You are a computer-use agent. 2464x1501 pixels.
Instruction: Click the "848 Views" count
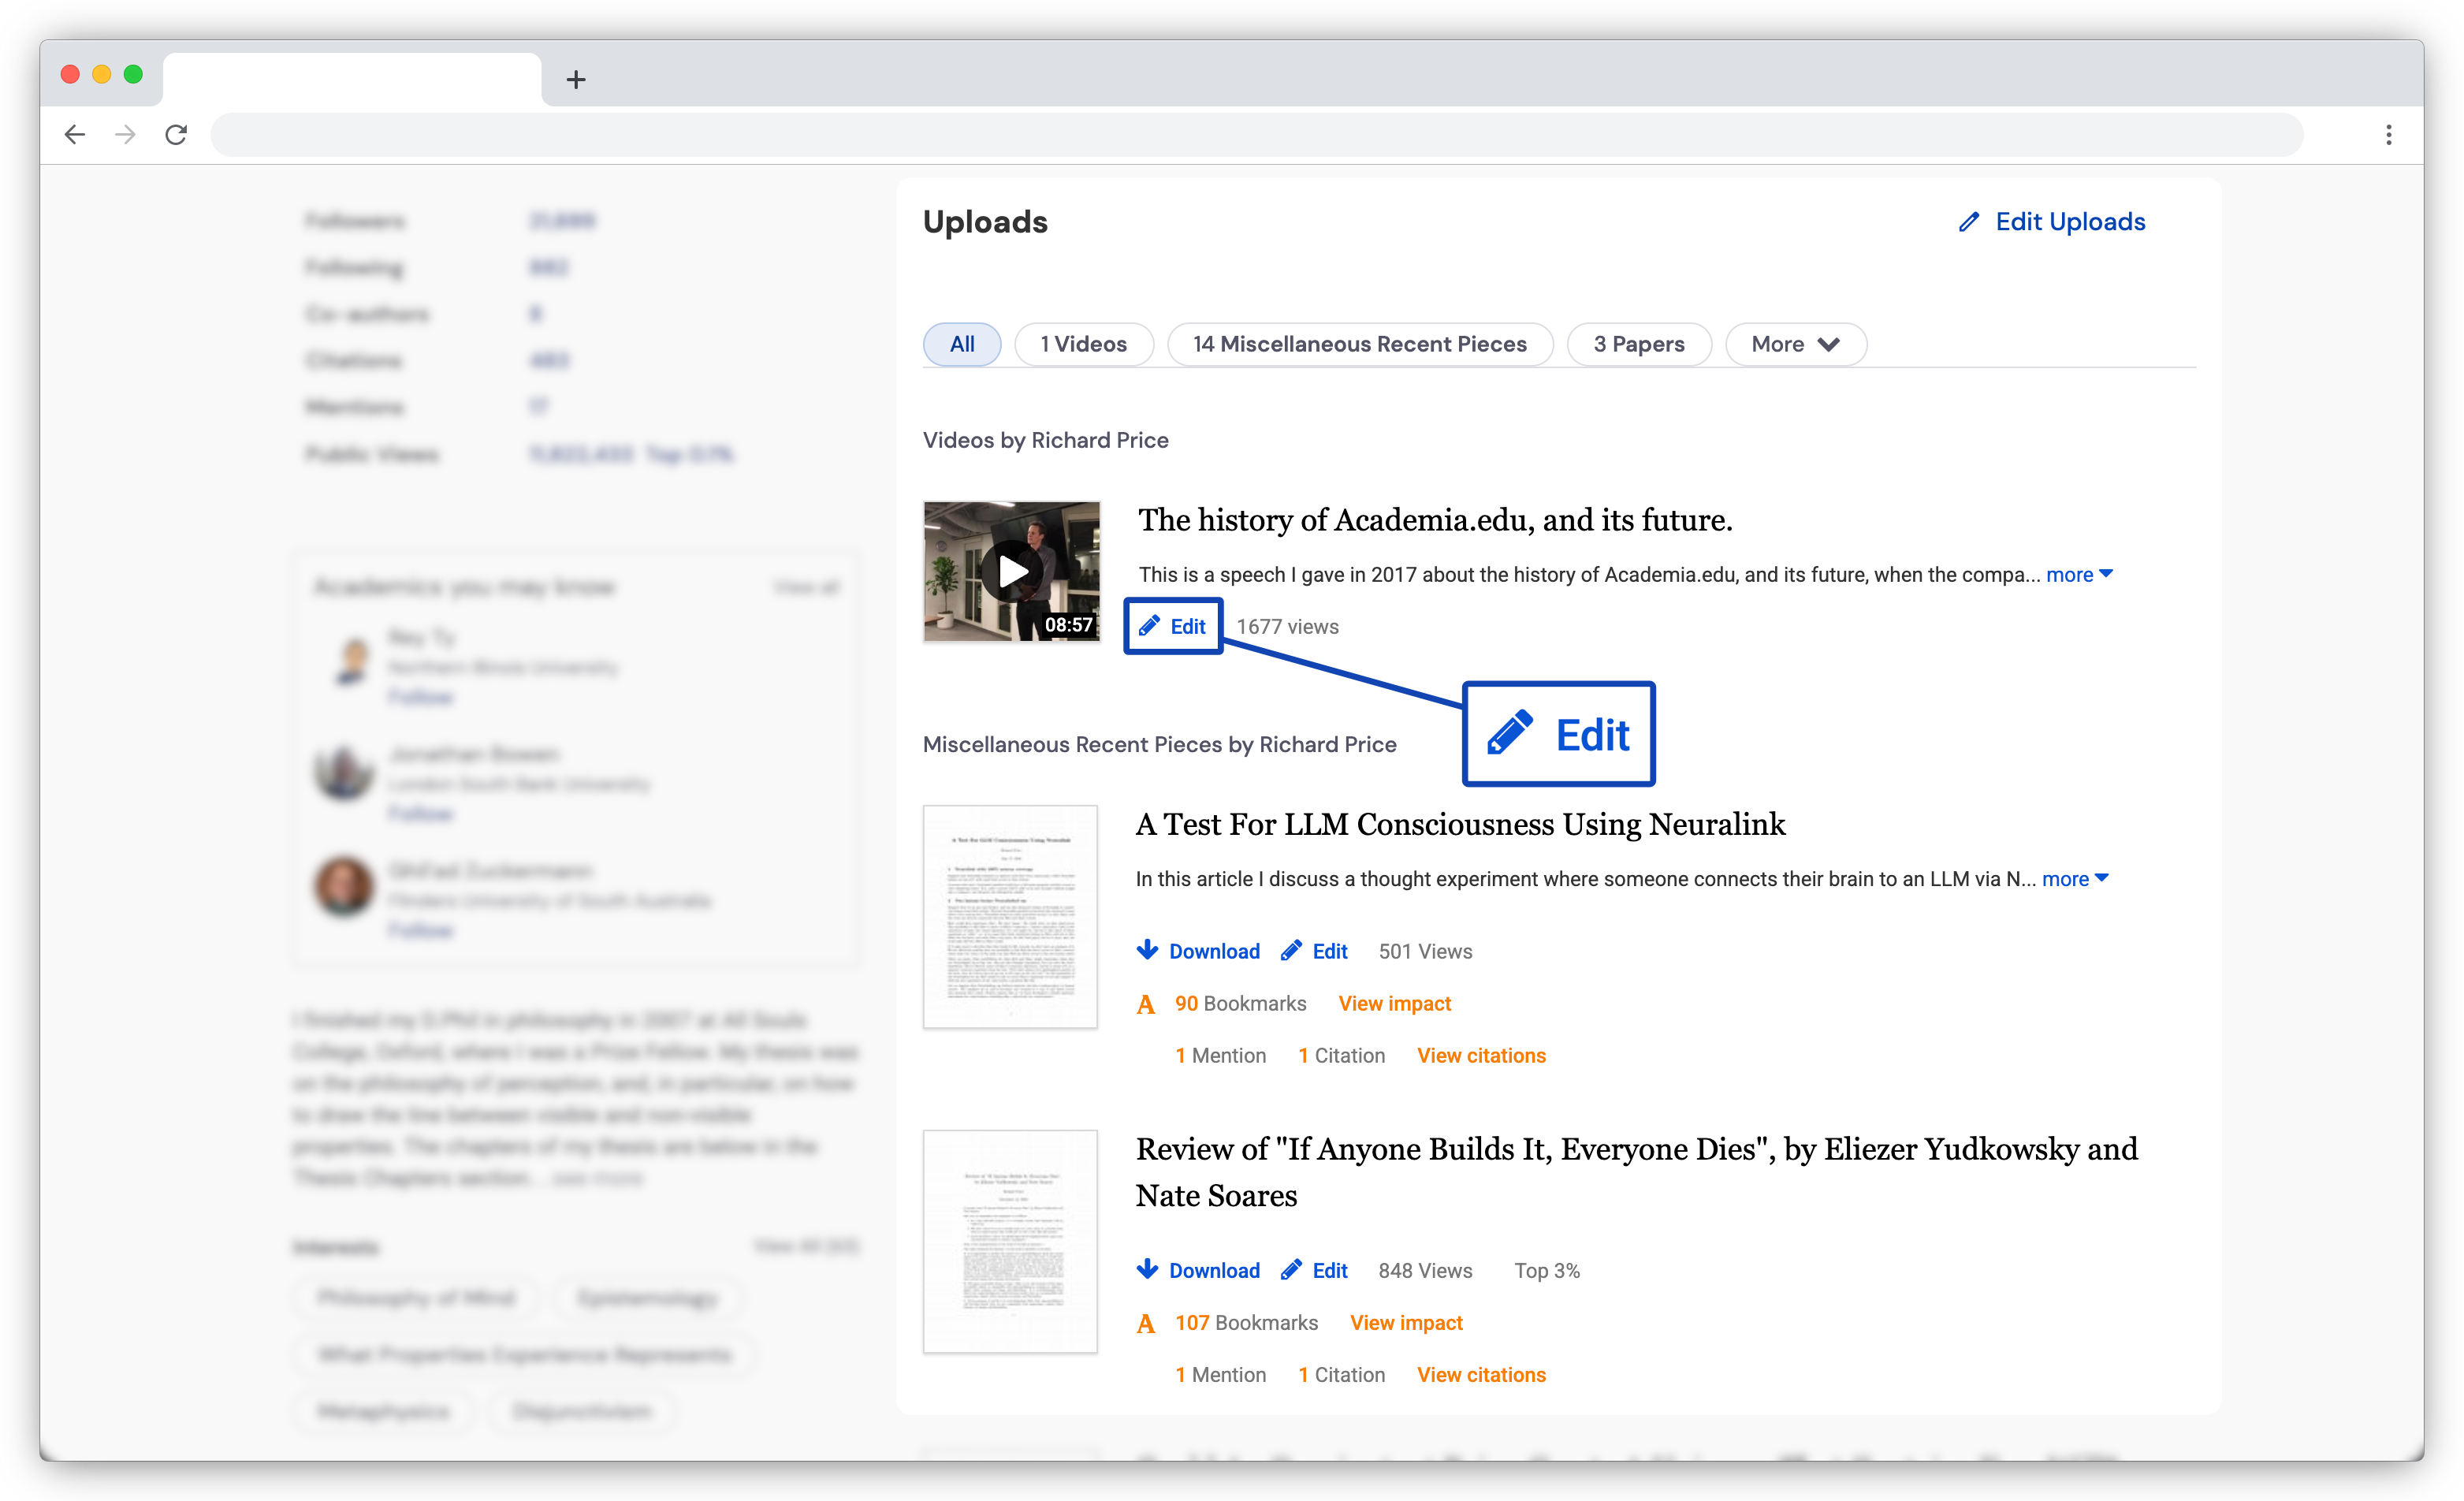pos(1425,1270)
